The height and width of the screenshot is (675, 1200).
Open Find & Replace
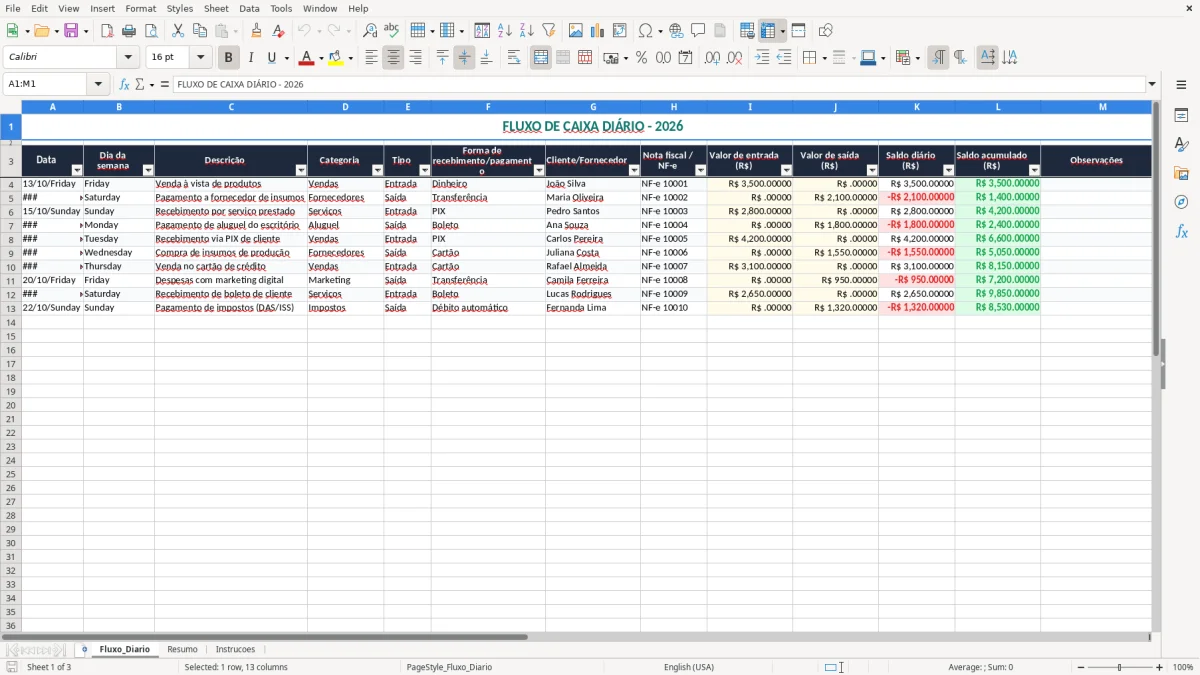point(370,31)
